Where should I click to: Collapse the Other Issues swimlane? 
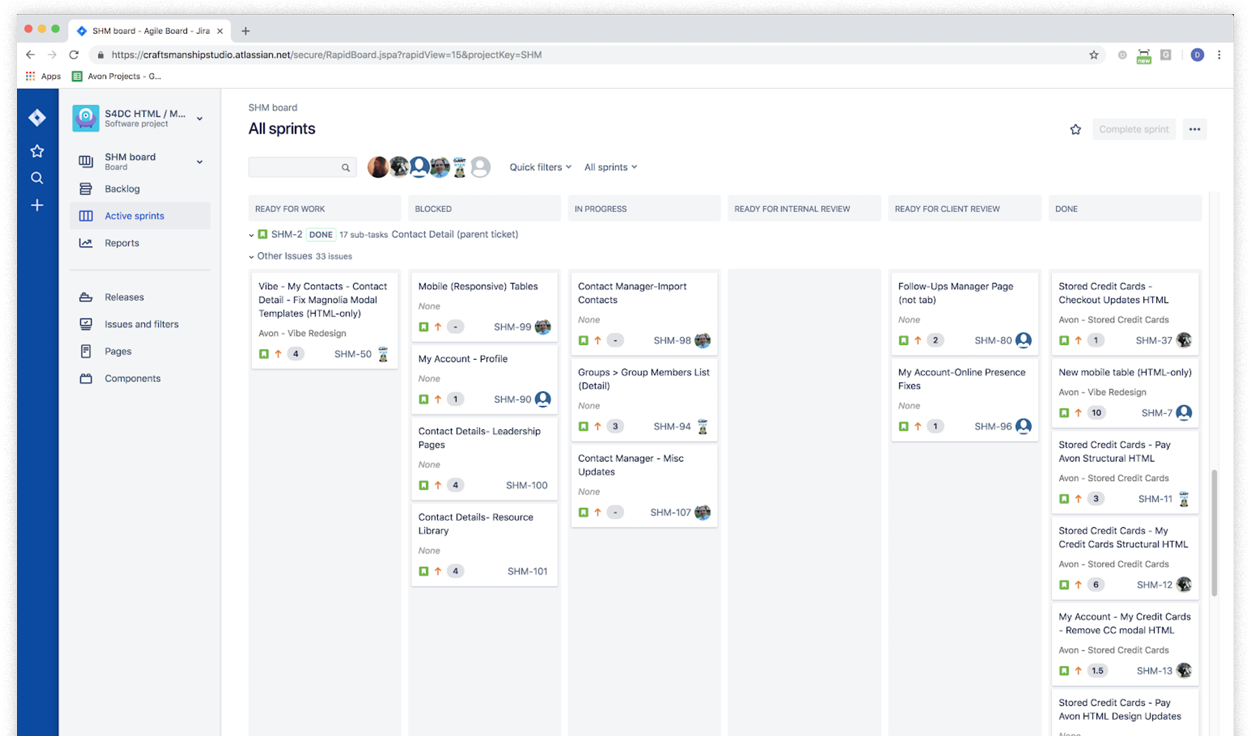click(252, 257)
